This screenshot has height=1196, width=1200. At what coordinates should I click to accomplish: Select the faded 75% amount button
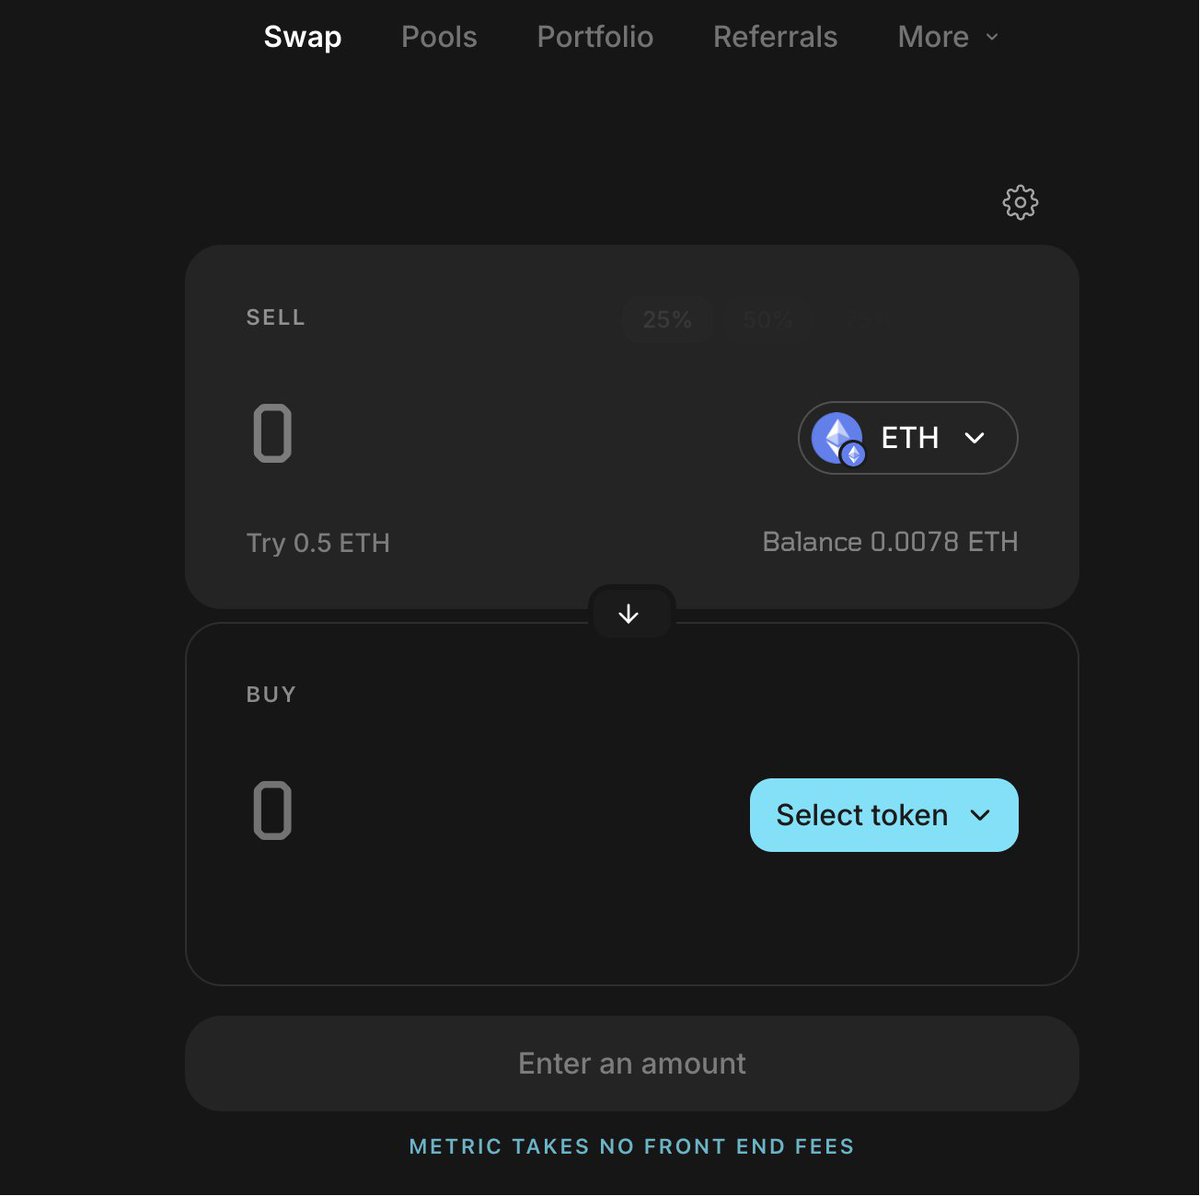(x=866, y=320)
